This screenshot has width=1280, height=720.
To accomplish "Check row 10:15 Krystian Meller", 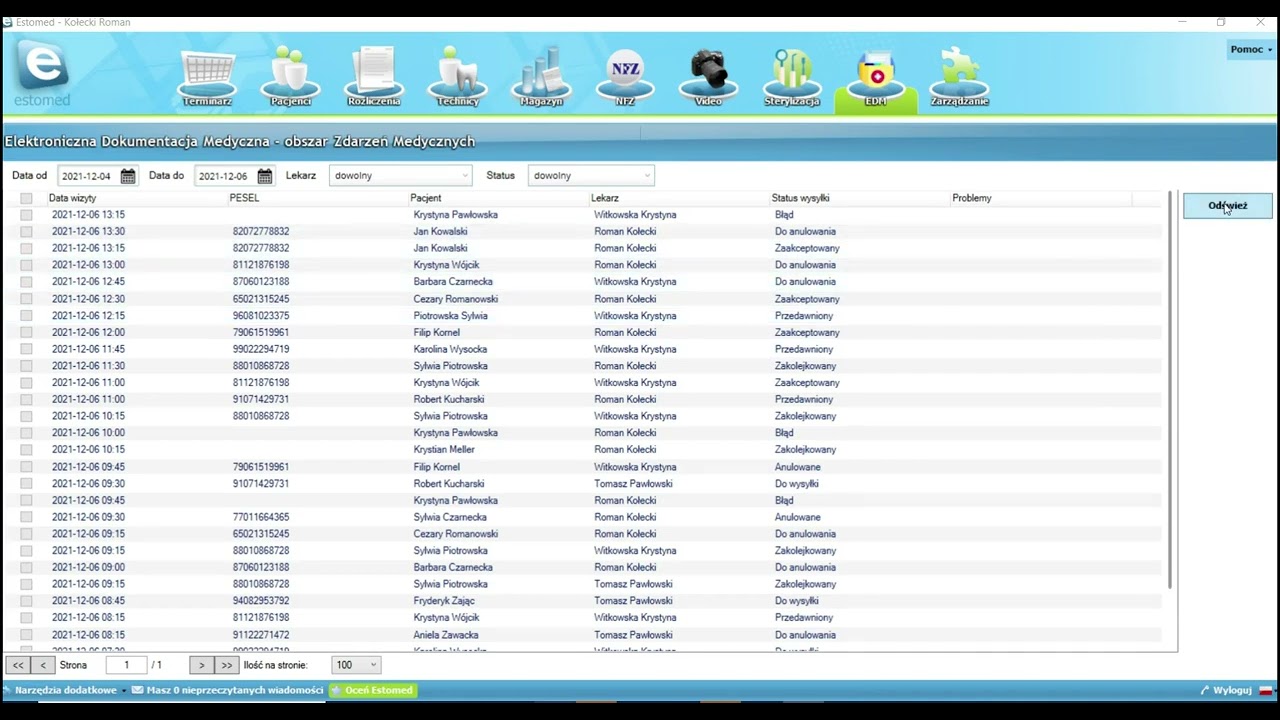I will coord(26,450).
